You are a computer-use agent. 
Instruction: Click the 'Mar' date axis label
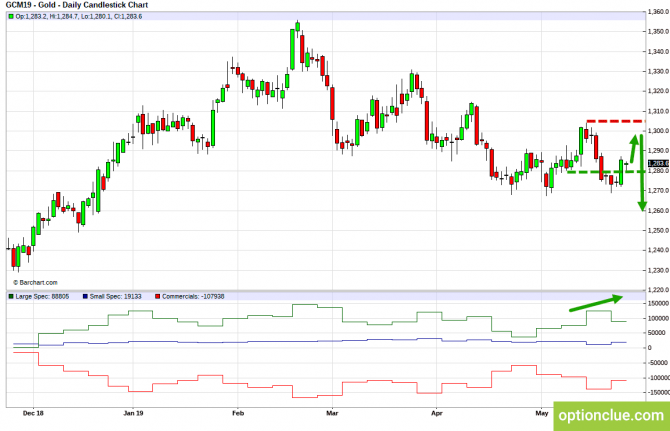(332, 413)
